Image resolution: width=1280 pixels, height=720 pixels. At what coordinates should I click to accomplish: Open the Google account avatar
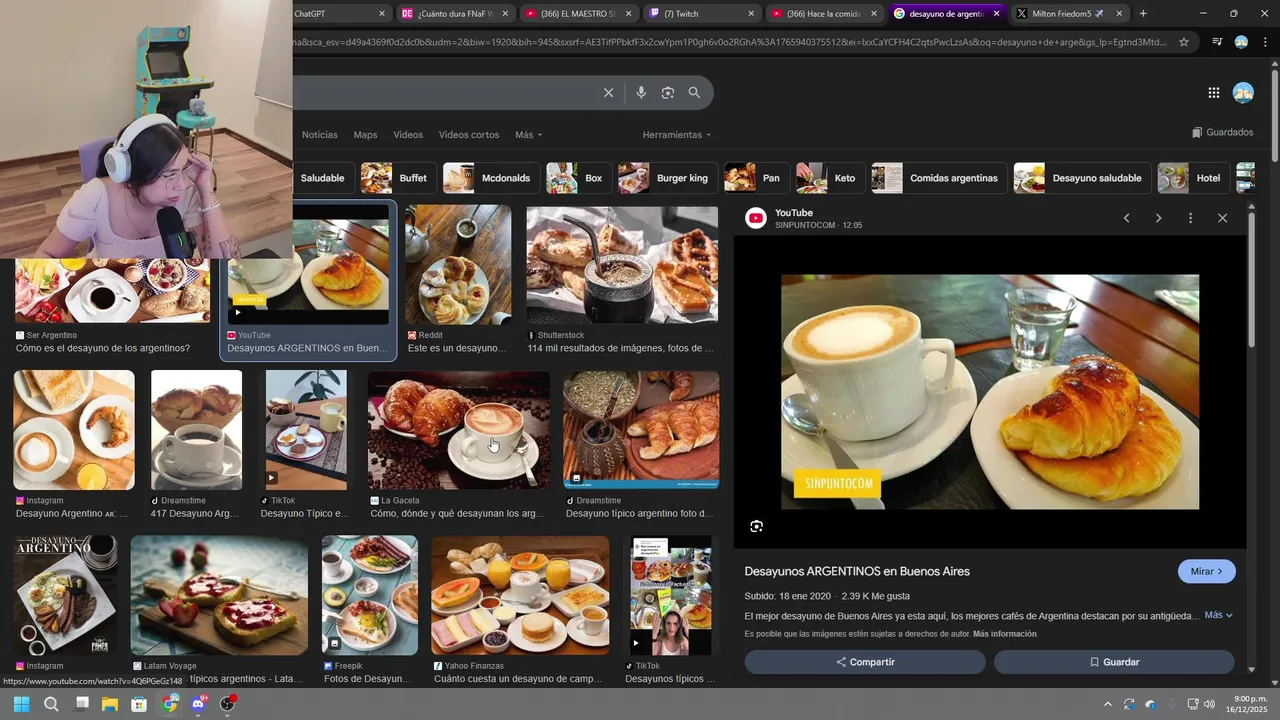pos(1244,93)
